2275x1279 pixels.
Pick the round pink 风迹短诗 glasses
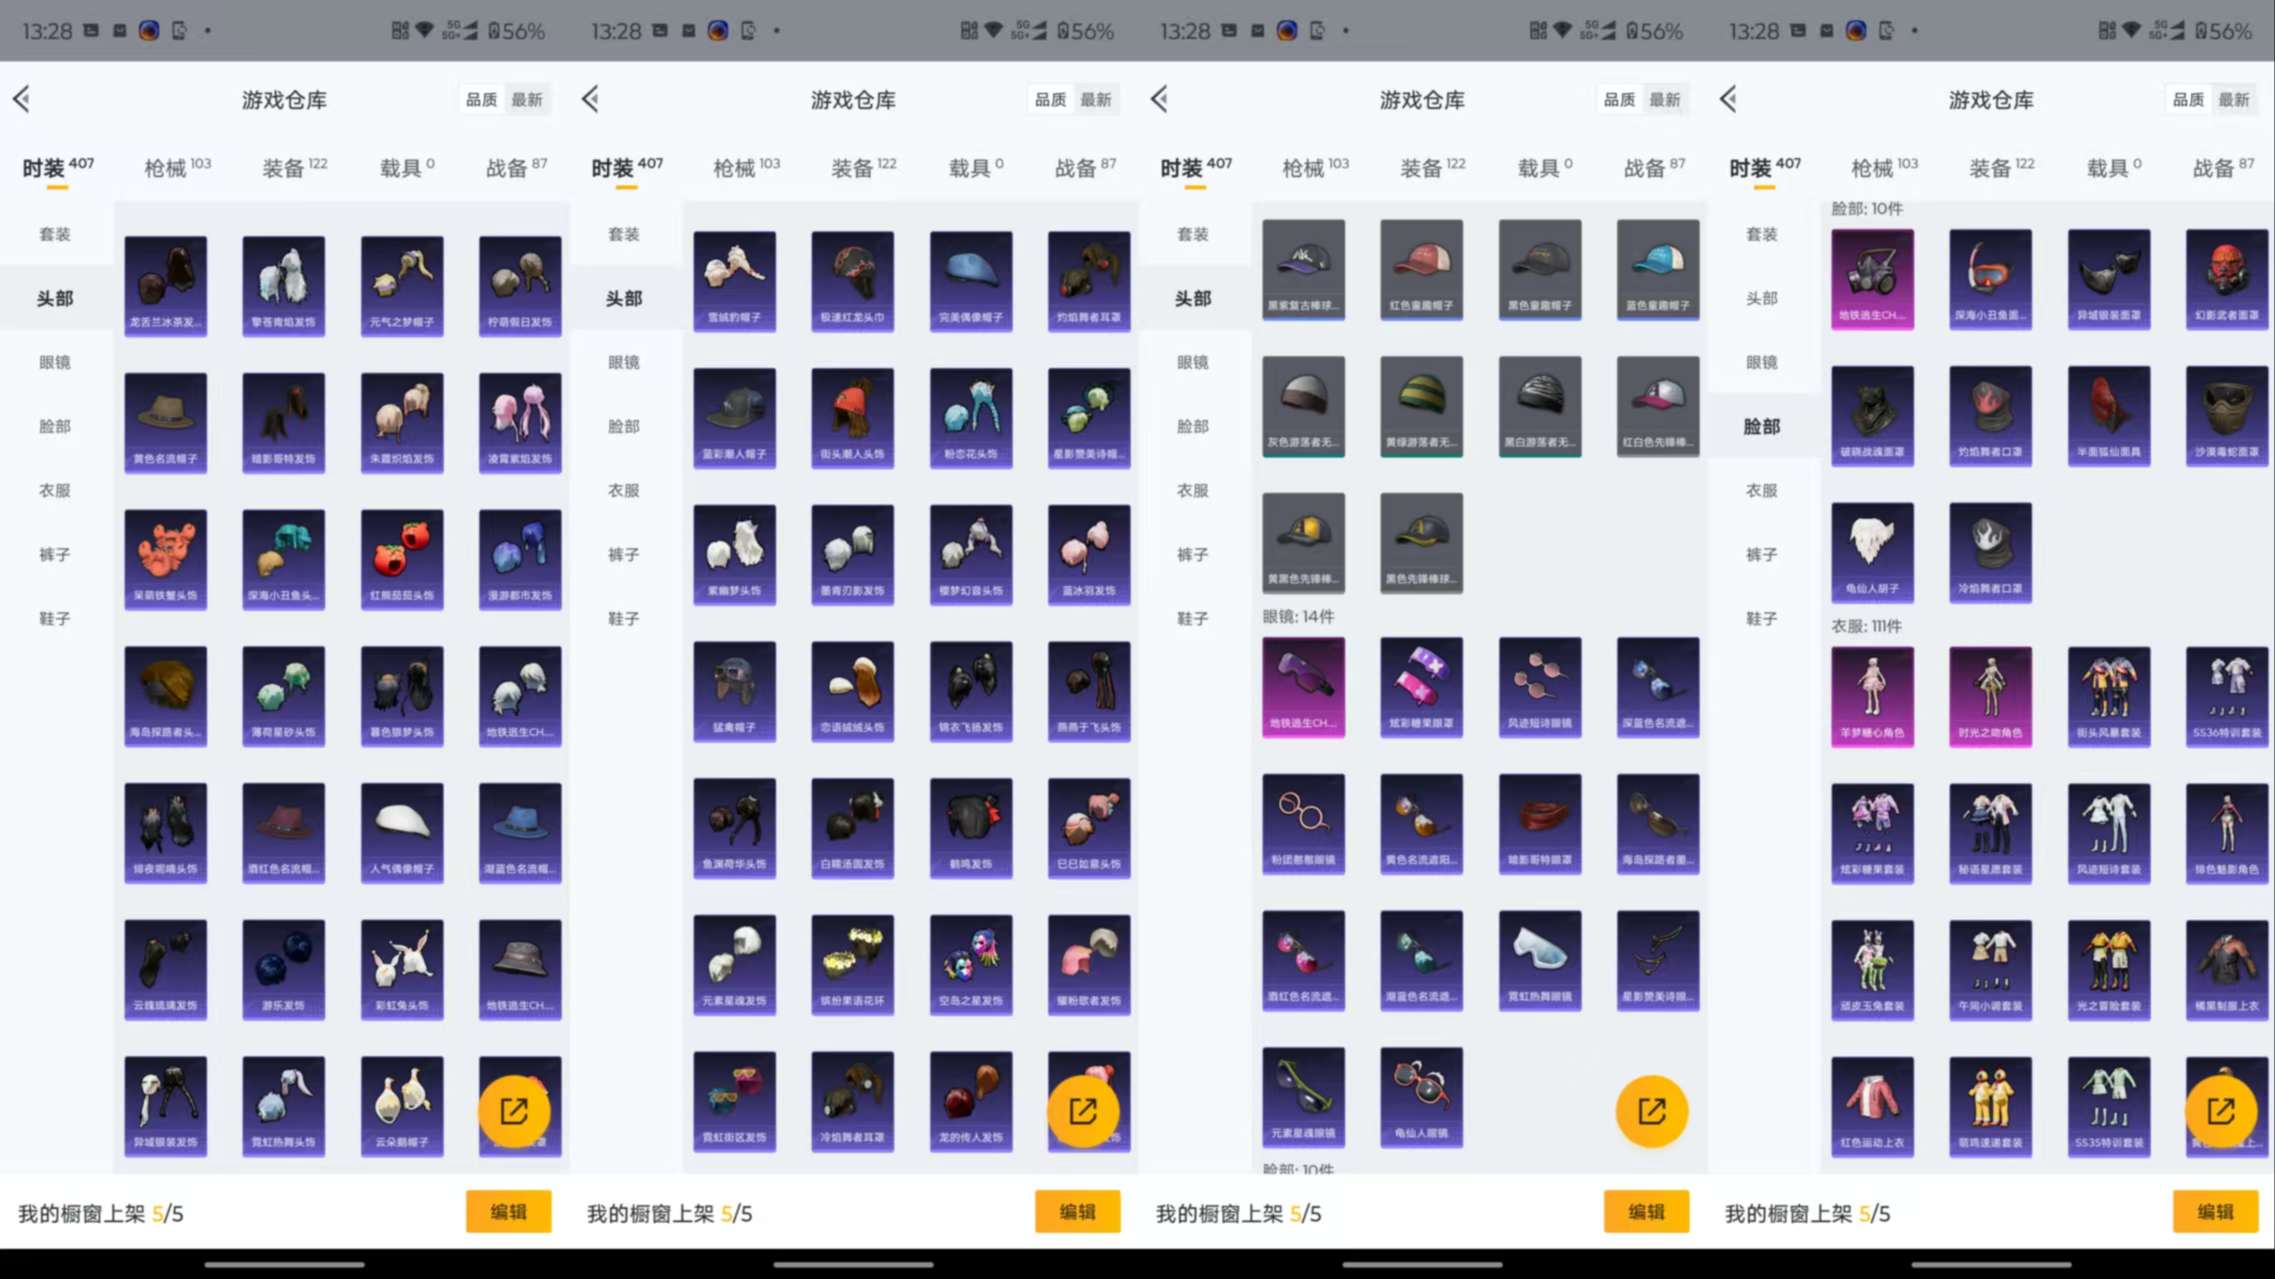[x=1539, y=687]
